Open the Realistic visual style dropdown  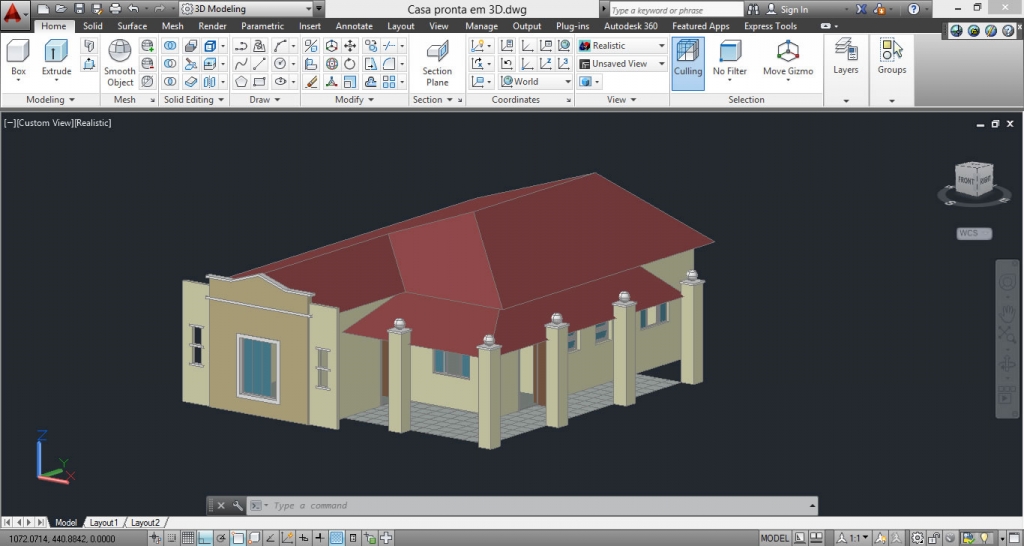tap(621, 46)
